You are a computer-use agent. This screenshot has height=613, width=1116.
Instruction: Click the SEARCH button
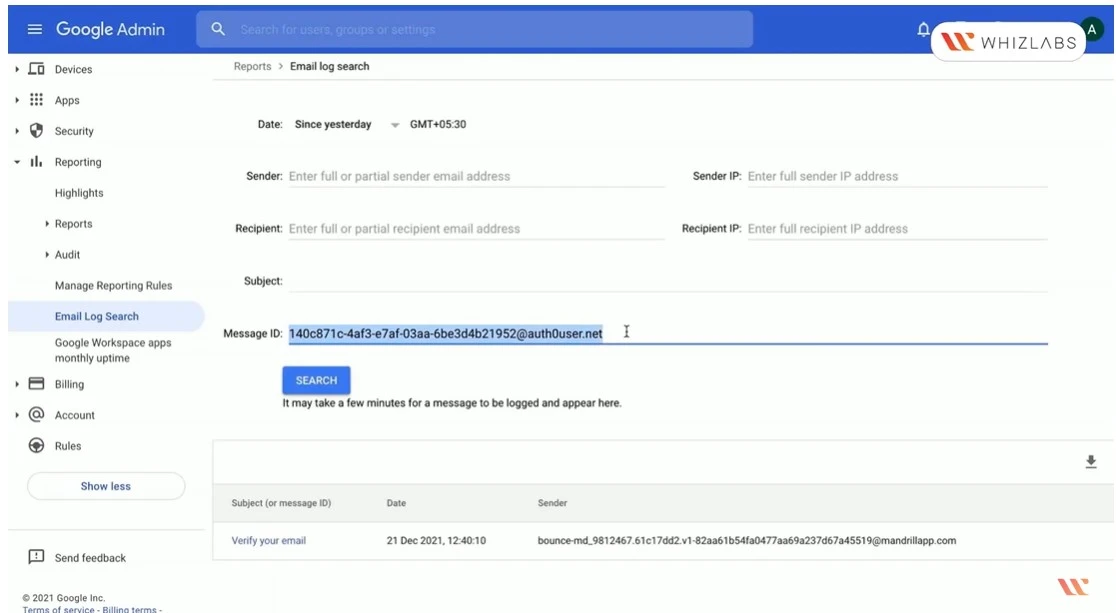[316, 380]
